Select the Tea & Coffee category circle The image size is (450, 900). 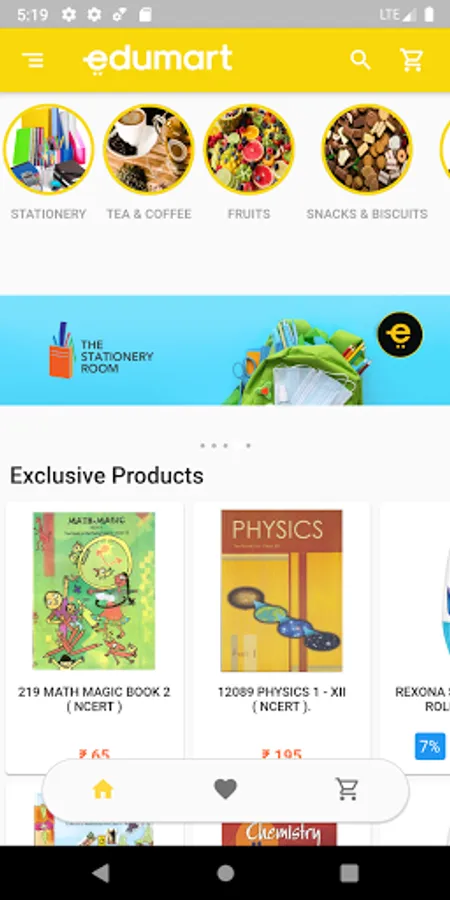tap(149, 149)
